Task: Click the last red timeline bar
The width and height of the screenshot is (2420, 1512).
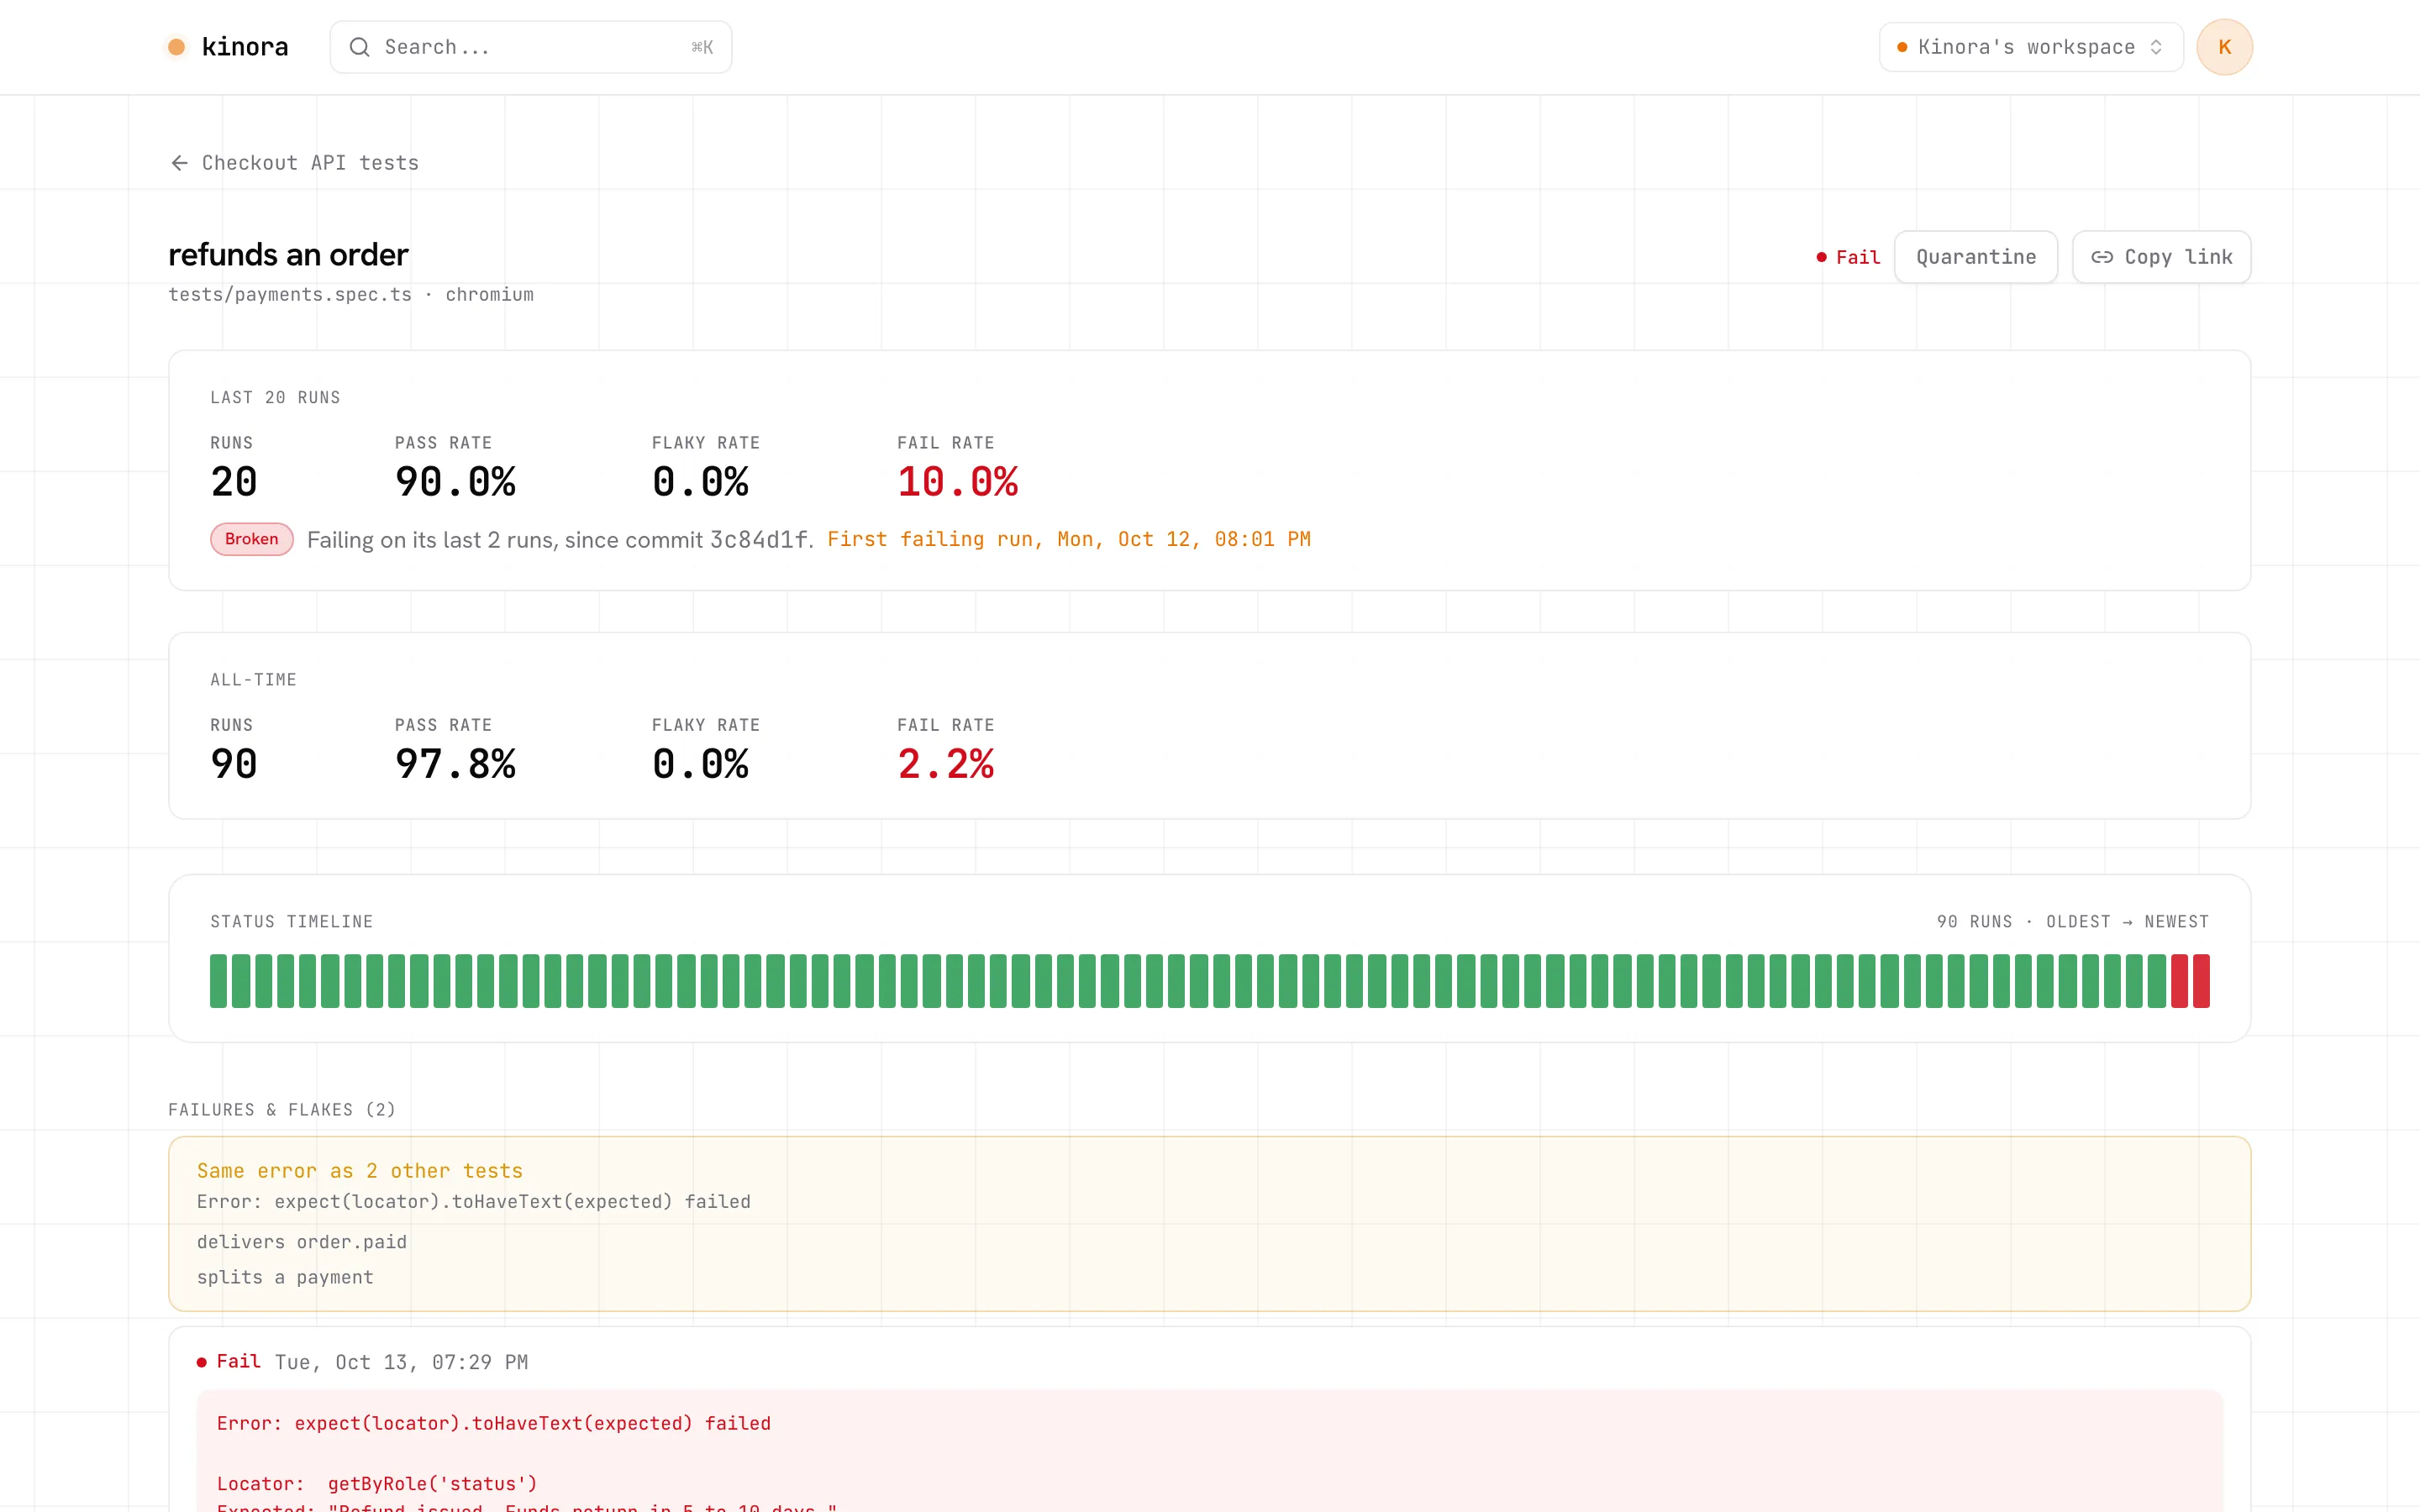Action: [x=2201, y=980]
